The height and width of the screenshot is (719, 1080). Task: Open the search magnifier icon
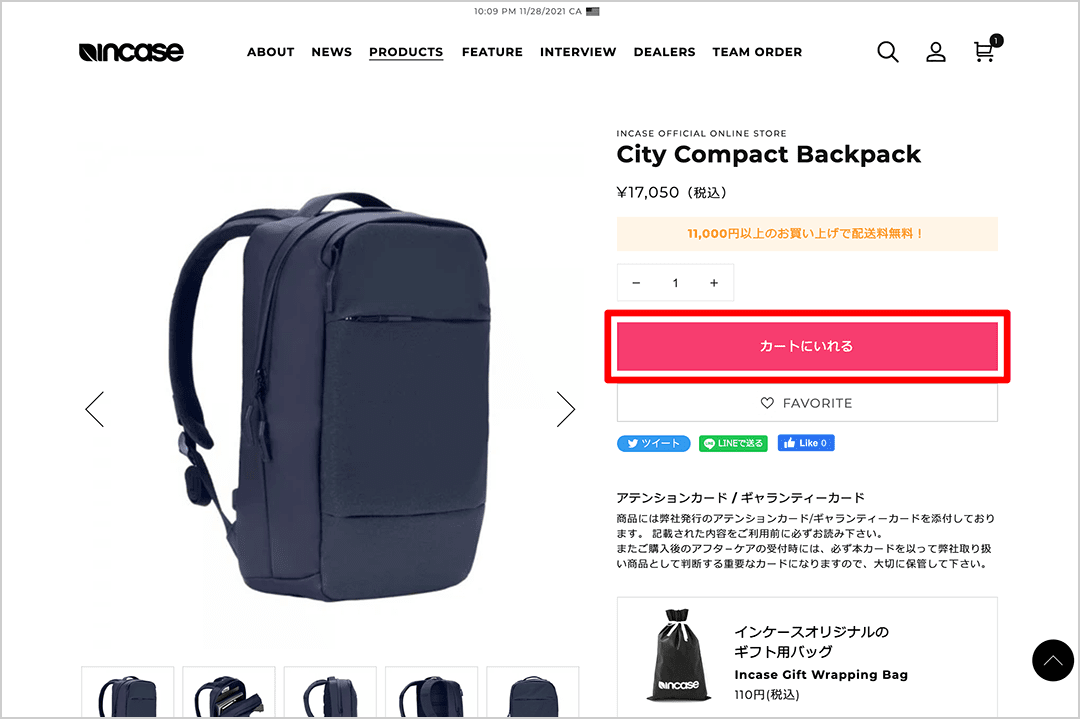coord(888,52)
